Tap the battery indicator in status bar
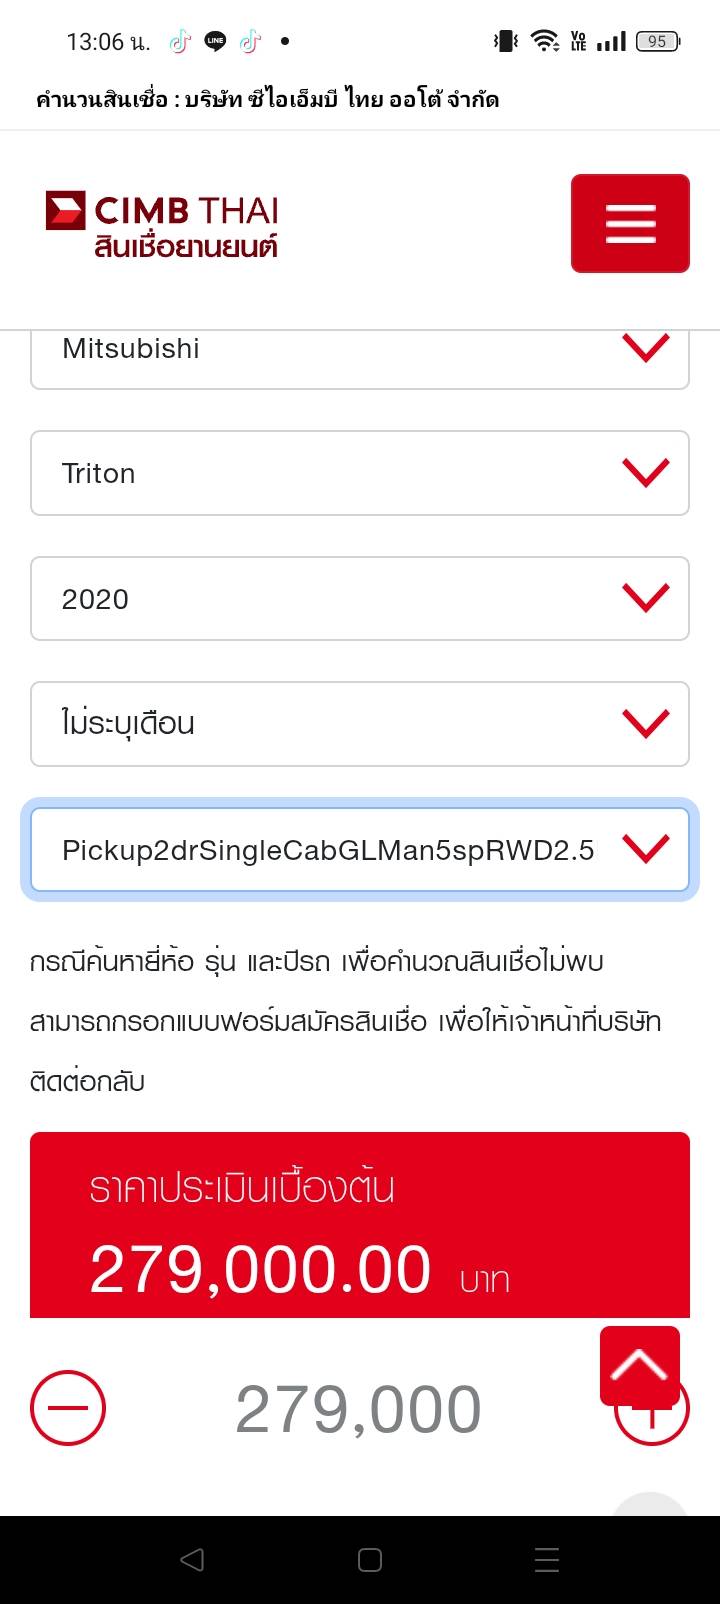This screenshot has height=1604, width=720. (657, 41)
